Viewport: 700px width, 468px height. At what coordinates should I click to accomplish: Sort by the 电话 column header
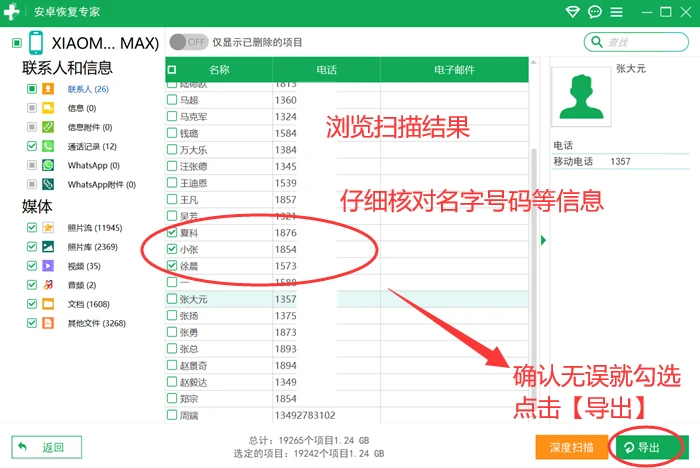pos(326,70)
